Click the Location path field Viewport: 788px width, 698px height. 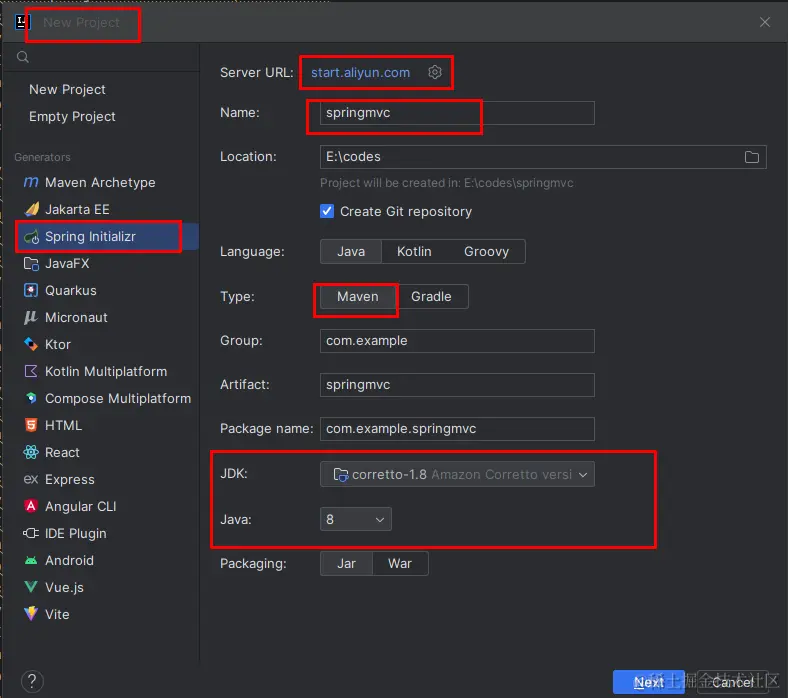pos(543,157)
